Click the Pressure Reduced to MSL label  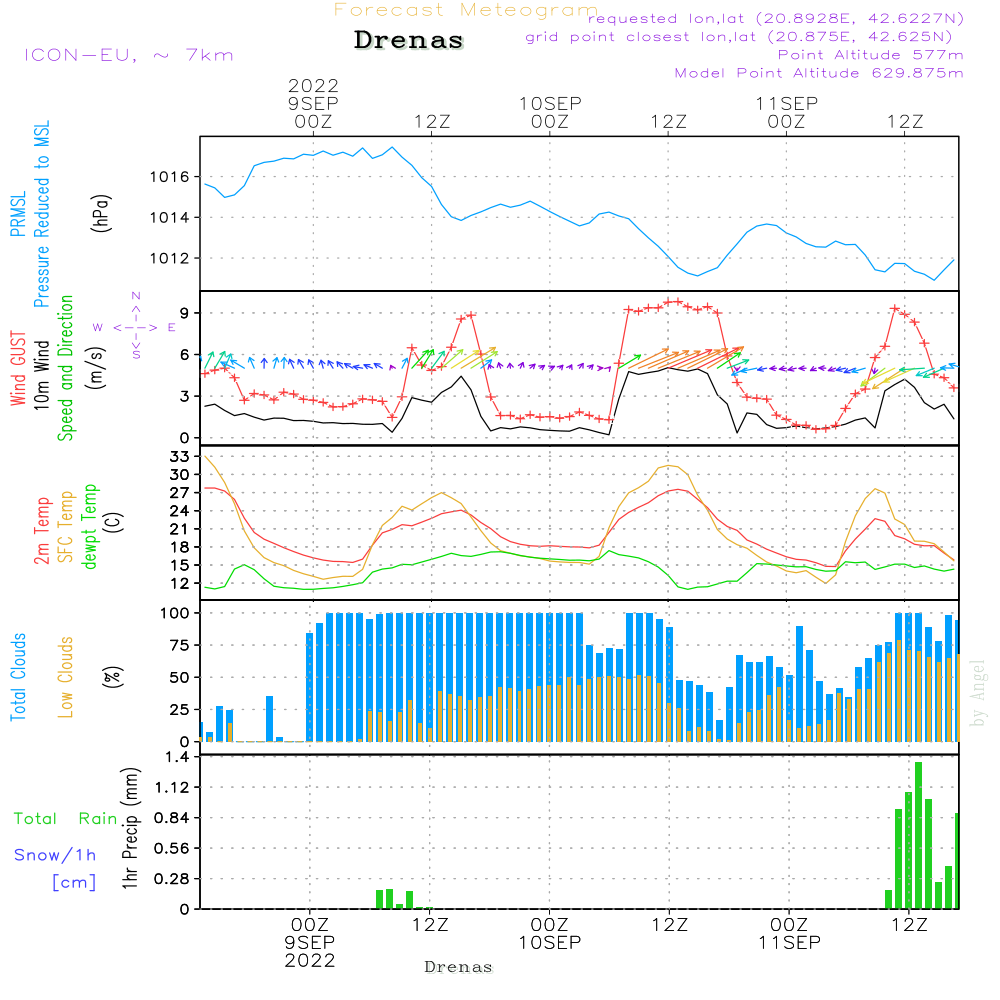[x=42, y=215]
